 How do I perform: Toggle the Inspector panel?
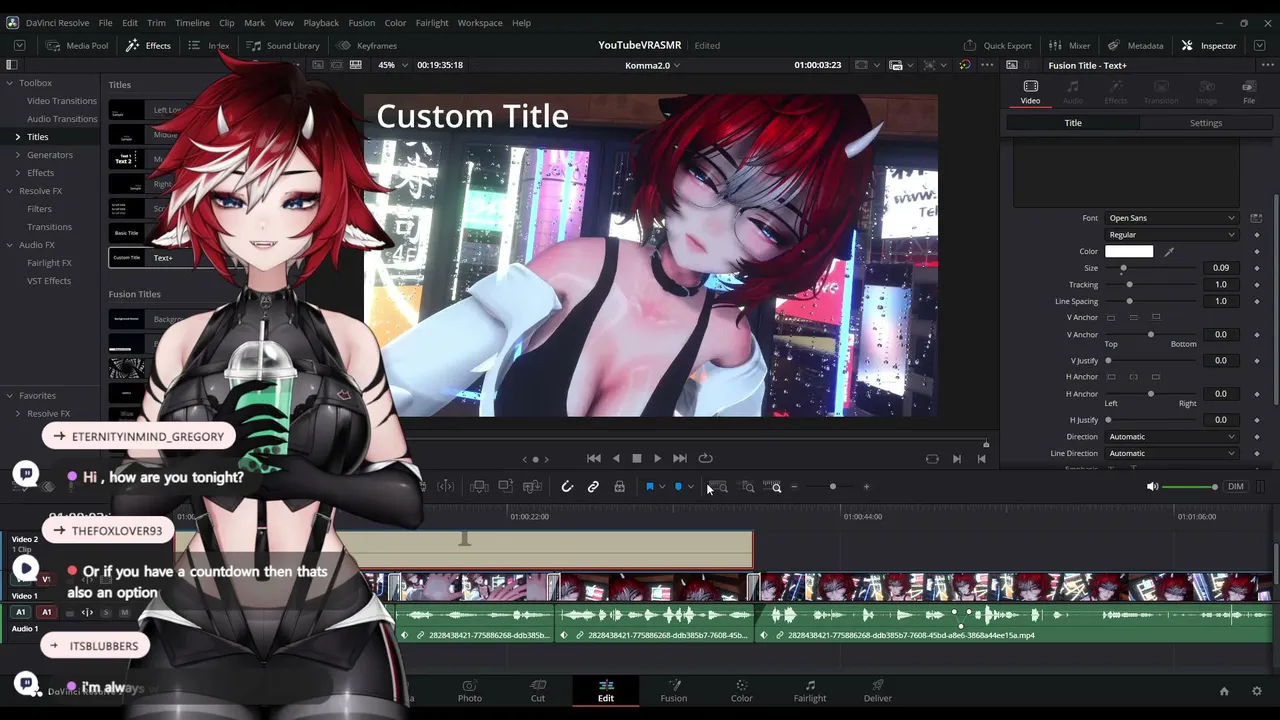pyautogui.click(x=1209, y=45)
